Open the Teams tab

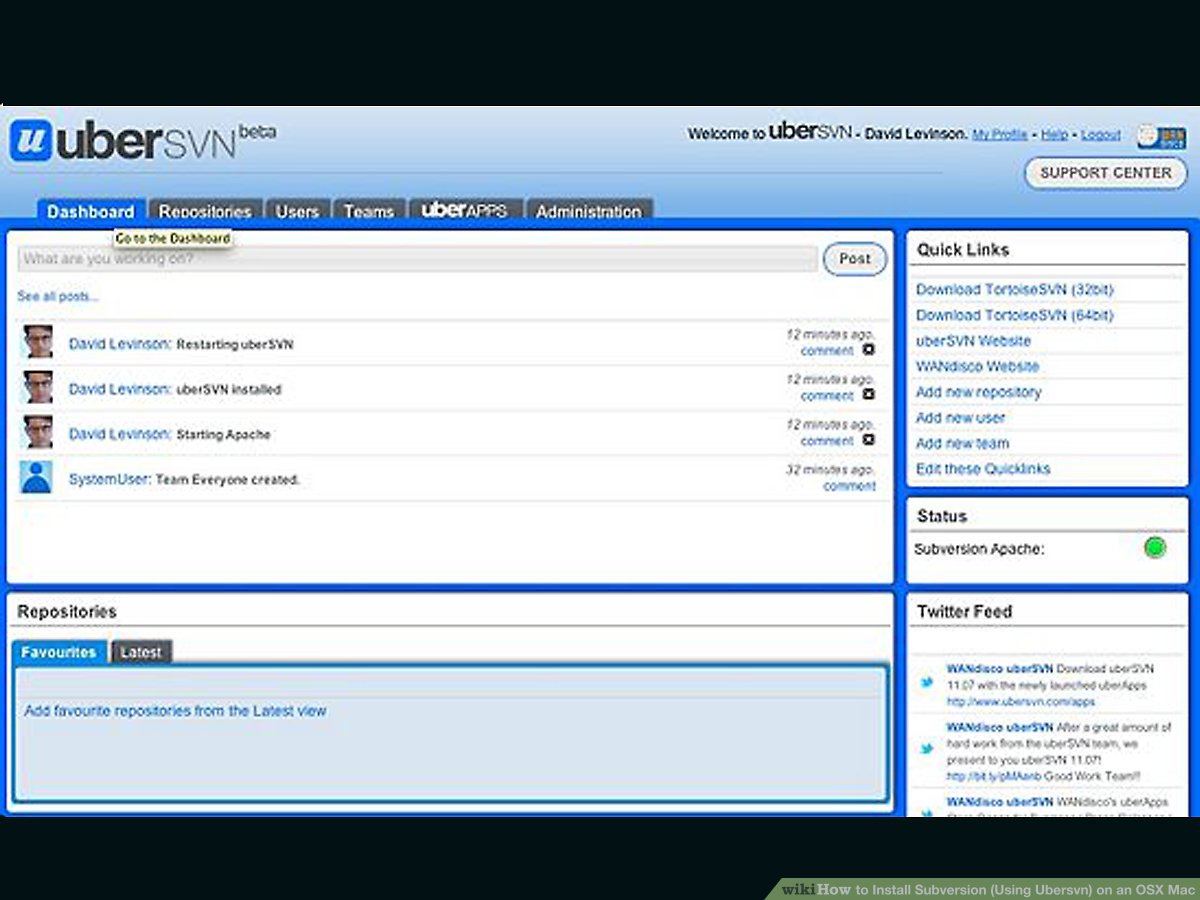tap(369, 211)
